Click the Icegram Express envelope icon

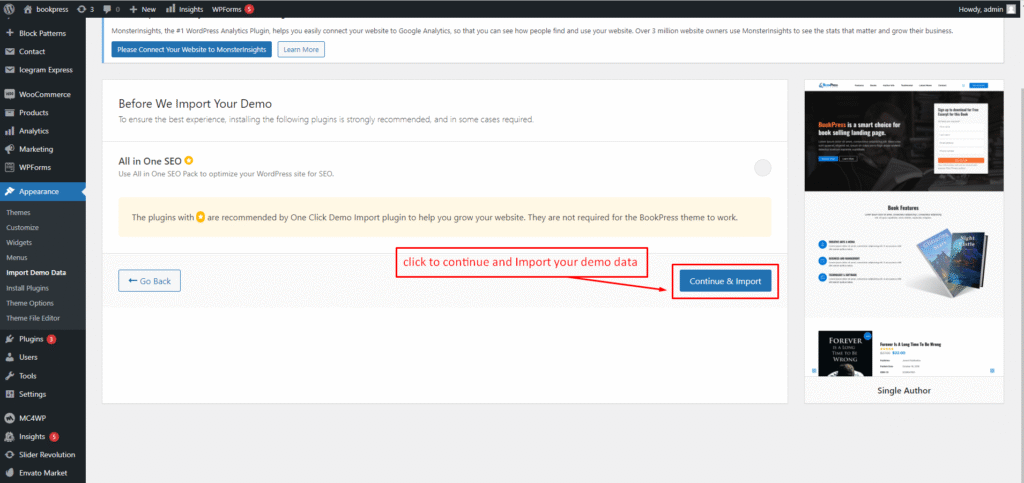pyautogui.click(x=10, y=70)
